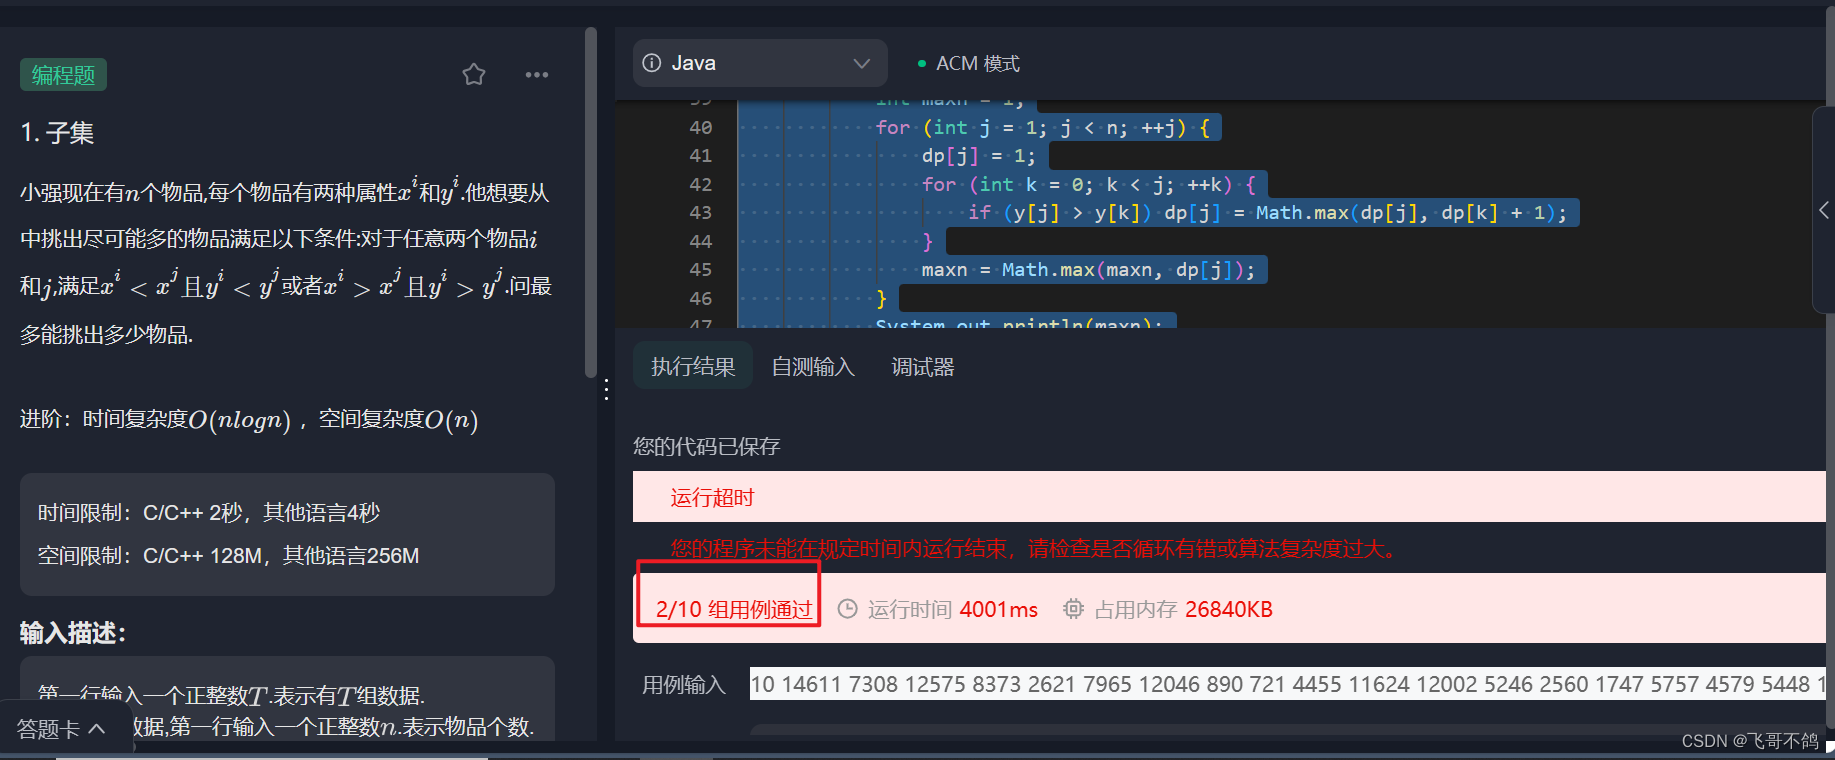The width and height of the screenshot is (1835, 760).
Task: Expand the 答题卡 panel
Action: pos(61,729)
